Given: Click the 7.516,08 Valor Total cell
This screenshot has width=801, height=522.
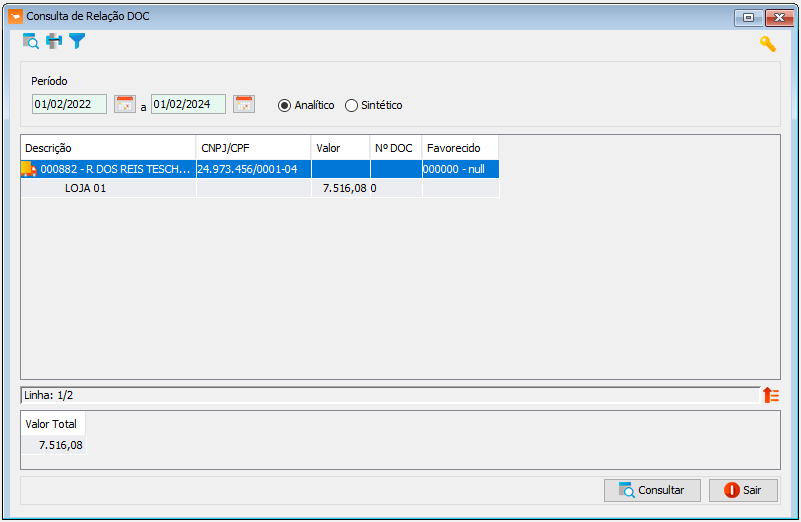Looking at the screenshot, I should 53,445.
